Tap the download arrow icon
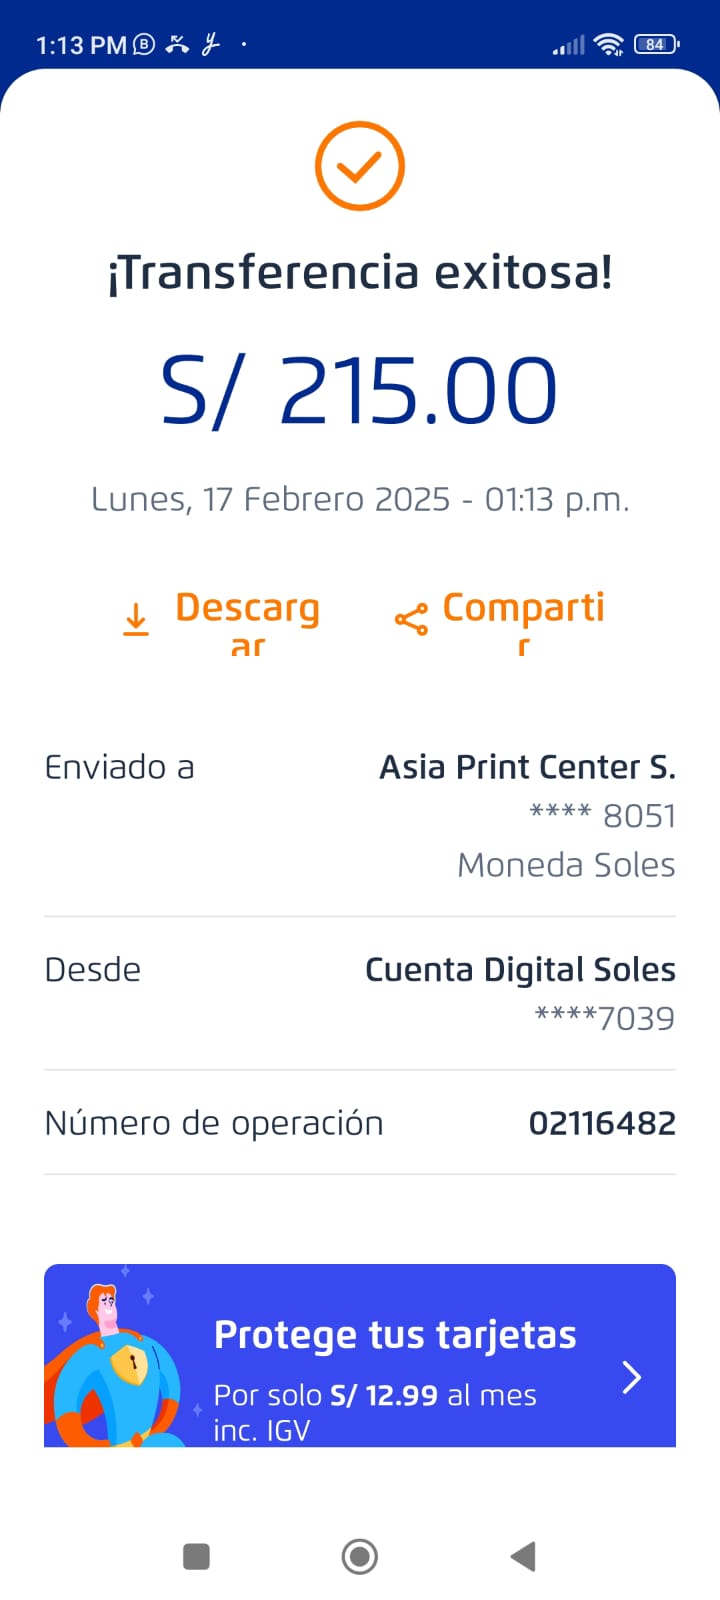720x1600 pixels. click(x=136, y=619)
